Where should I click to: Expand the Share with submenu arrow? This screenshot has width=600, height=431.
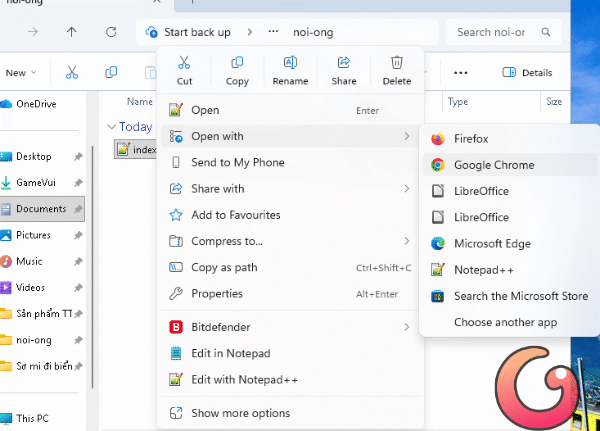coord(406,189)
